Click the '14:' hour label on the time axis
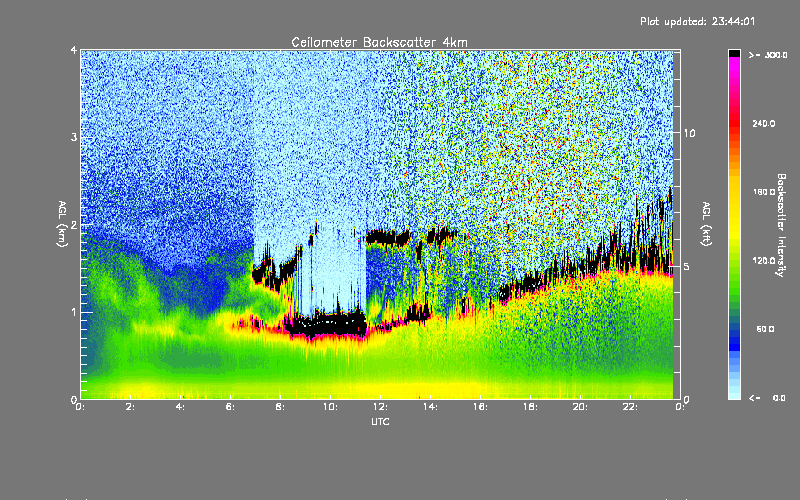This screenshot has height=500, width=800. click(x=430, y=407)
